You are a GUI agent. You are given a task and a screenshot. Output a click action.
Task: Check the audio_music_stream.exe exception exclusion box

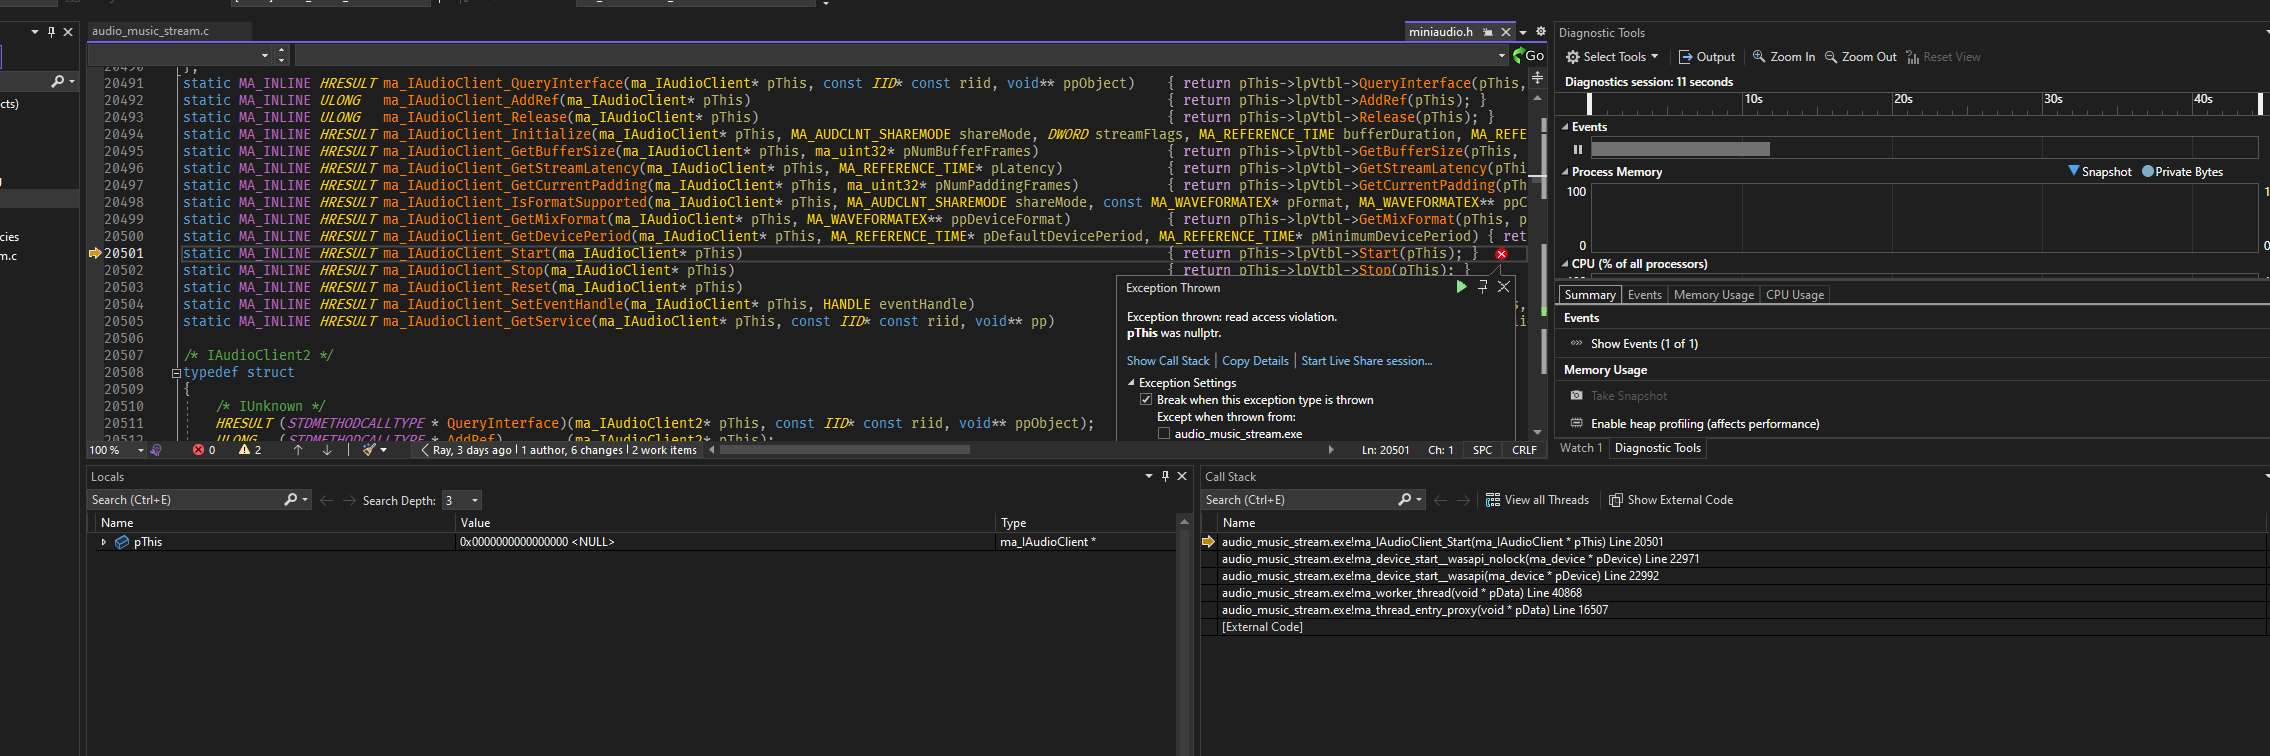click(x=1164, y=434)
